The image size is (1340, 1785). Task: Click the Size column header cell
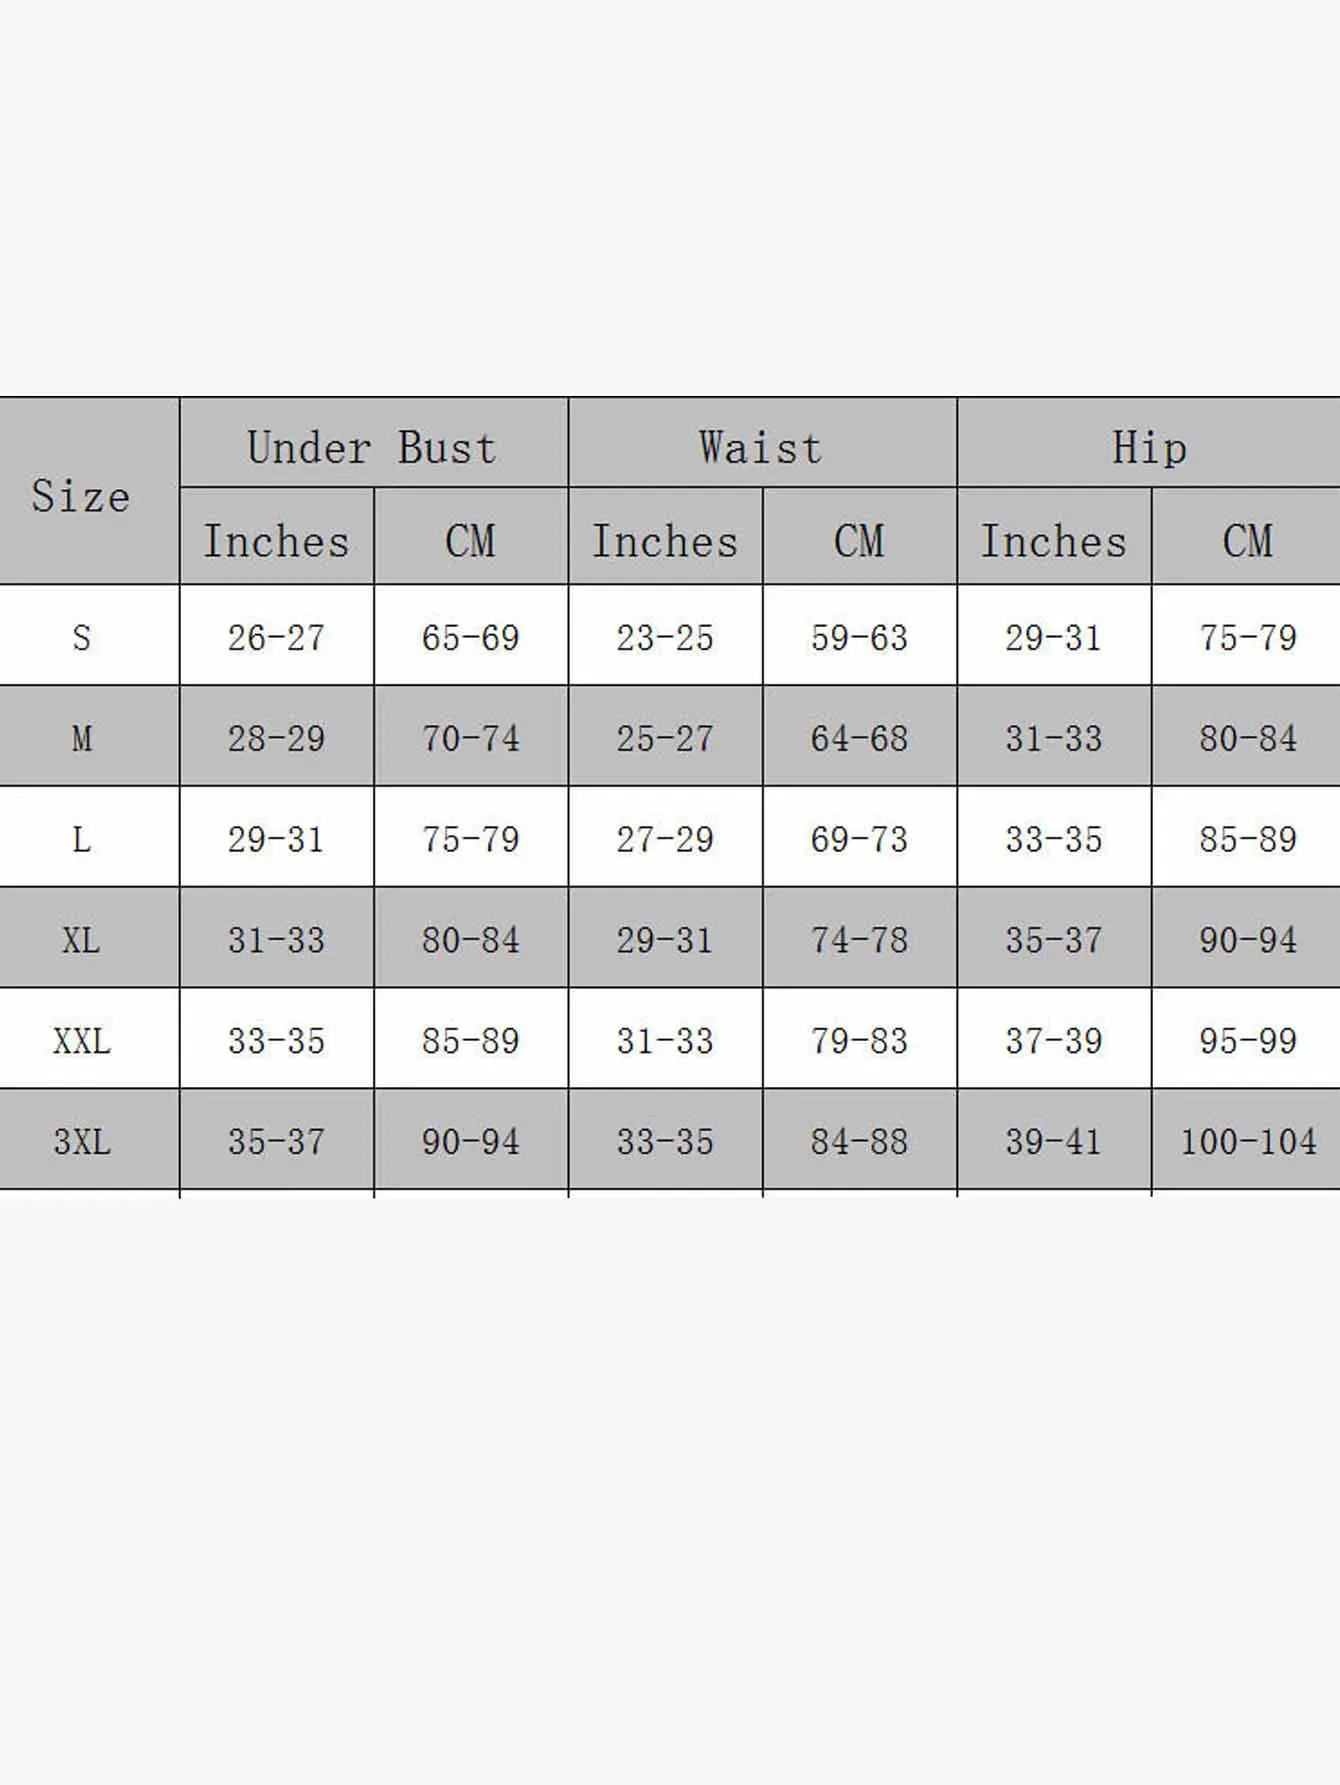[x=81, y=496]
